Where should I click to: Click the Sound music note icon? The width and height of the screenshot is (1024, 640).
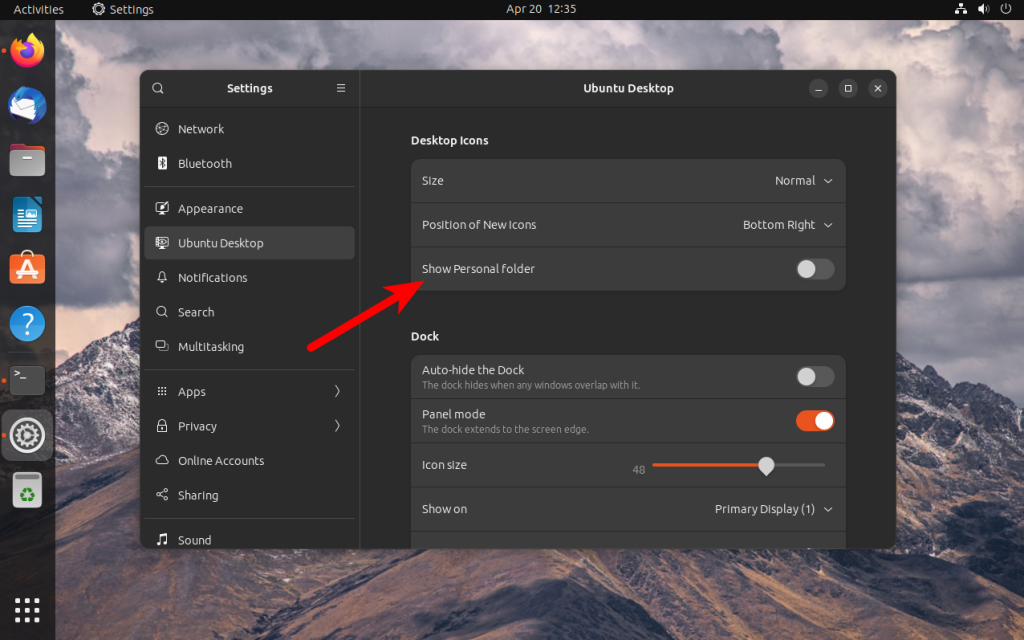coord(162,540)
